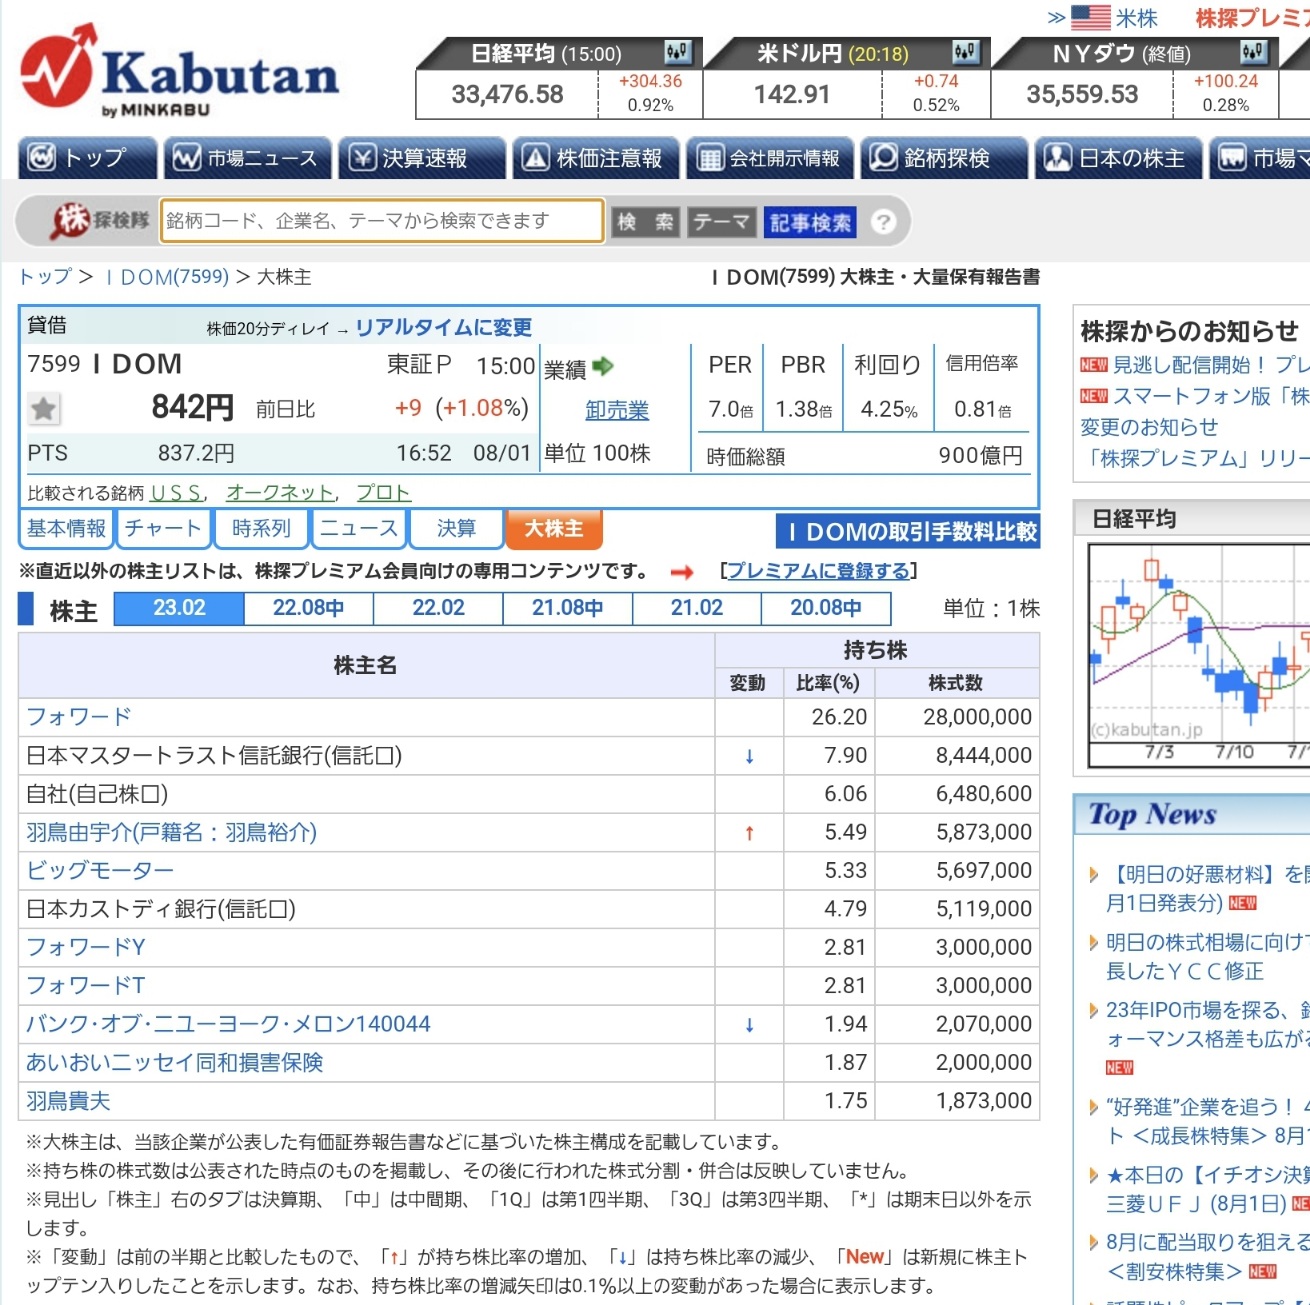Click the US flag icon for US stocks
Screen dimensions: 1310x1305
click(x=1091, y=18)
